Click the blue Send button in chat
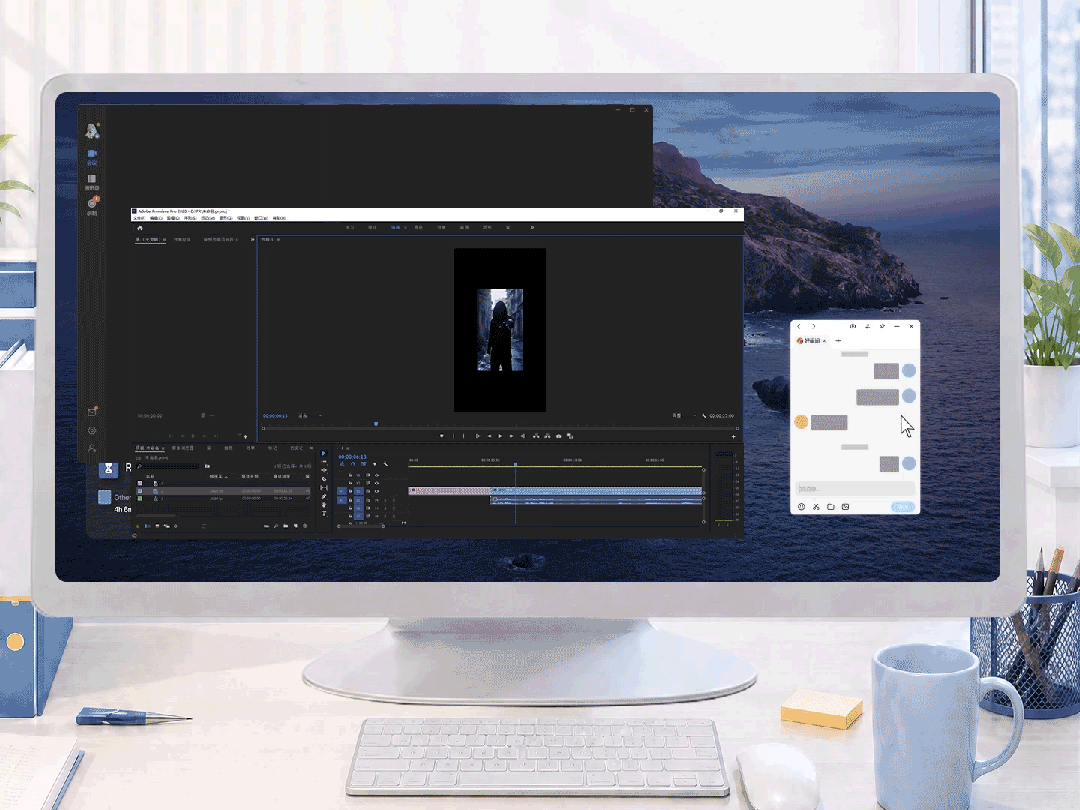Screen dimensions: 1080x810 click(x=903, y=507)
